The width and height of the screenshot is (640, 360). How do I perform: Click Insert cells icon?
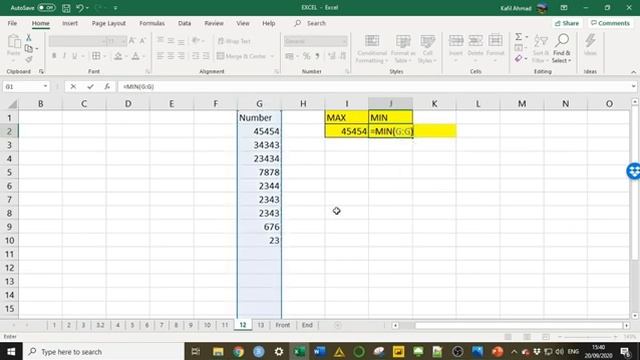[x=456, y=41]
